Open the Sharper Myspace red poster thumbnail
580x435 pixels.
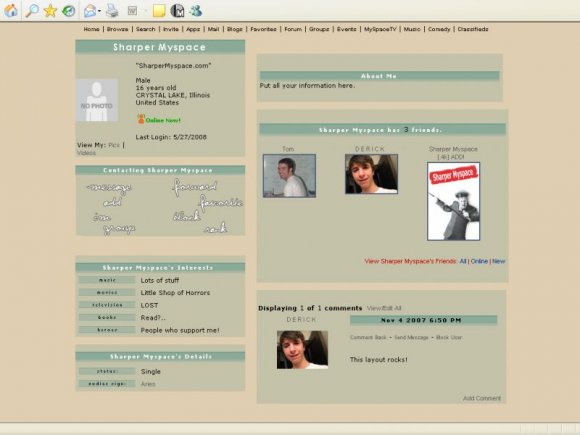pyautogui.click(x=453, y=201)
